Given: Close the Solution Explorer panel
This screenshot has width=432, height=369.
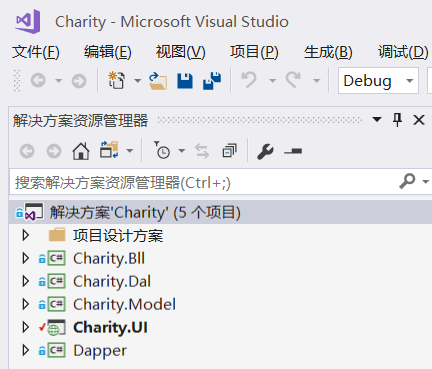Looking at the screenshot, I should tap(419, 120).
